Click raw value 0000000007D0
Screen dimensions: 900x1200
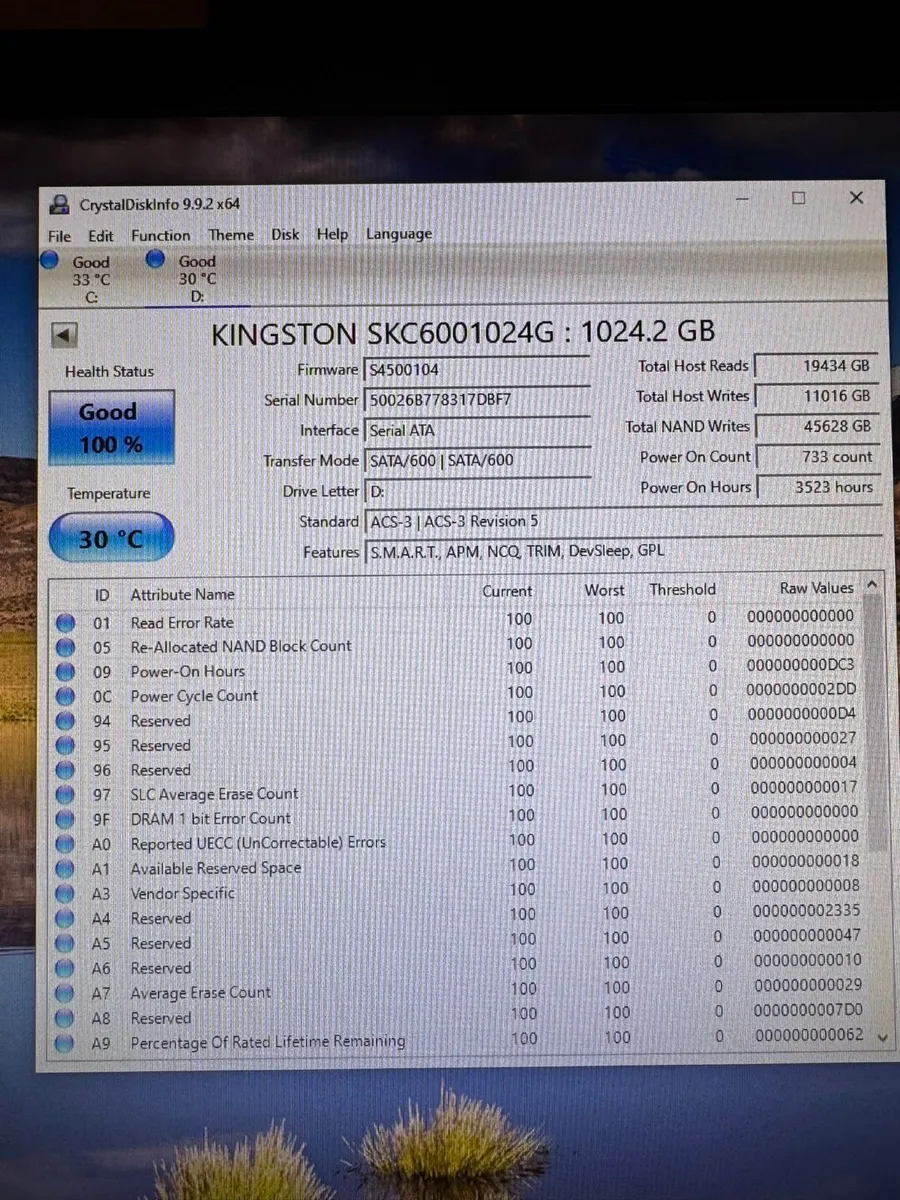coord(807,1010)
